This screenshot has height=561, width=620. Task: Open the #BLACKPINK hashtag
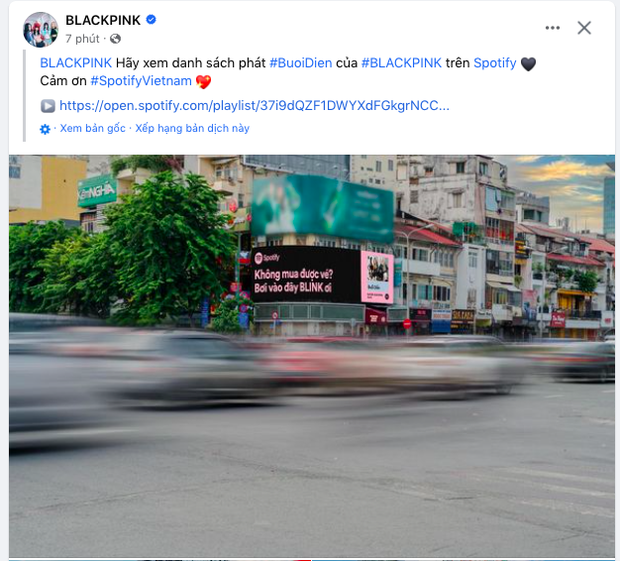point(401,63)
